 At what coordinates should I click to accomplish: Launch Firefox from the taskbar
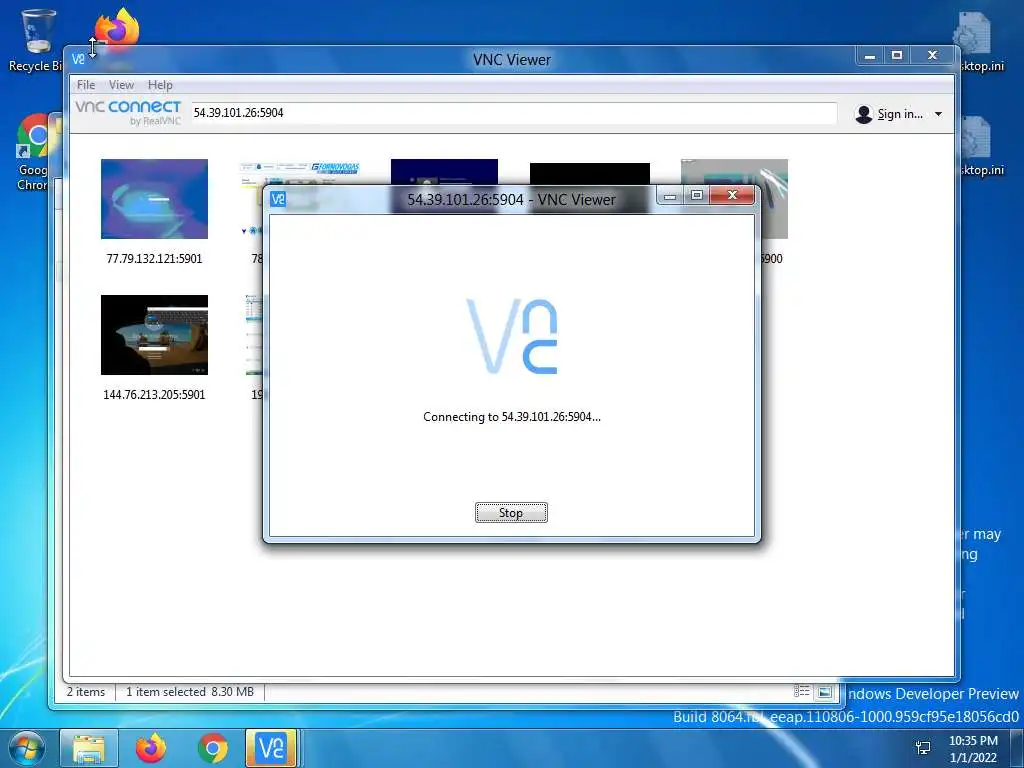pos(151,748)
